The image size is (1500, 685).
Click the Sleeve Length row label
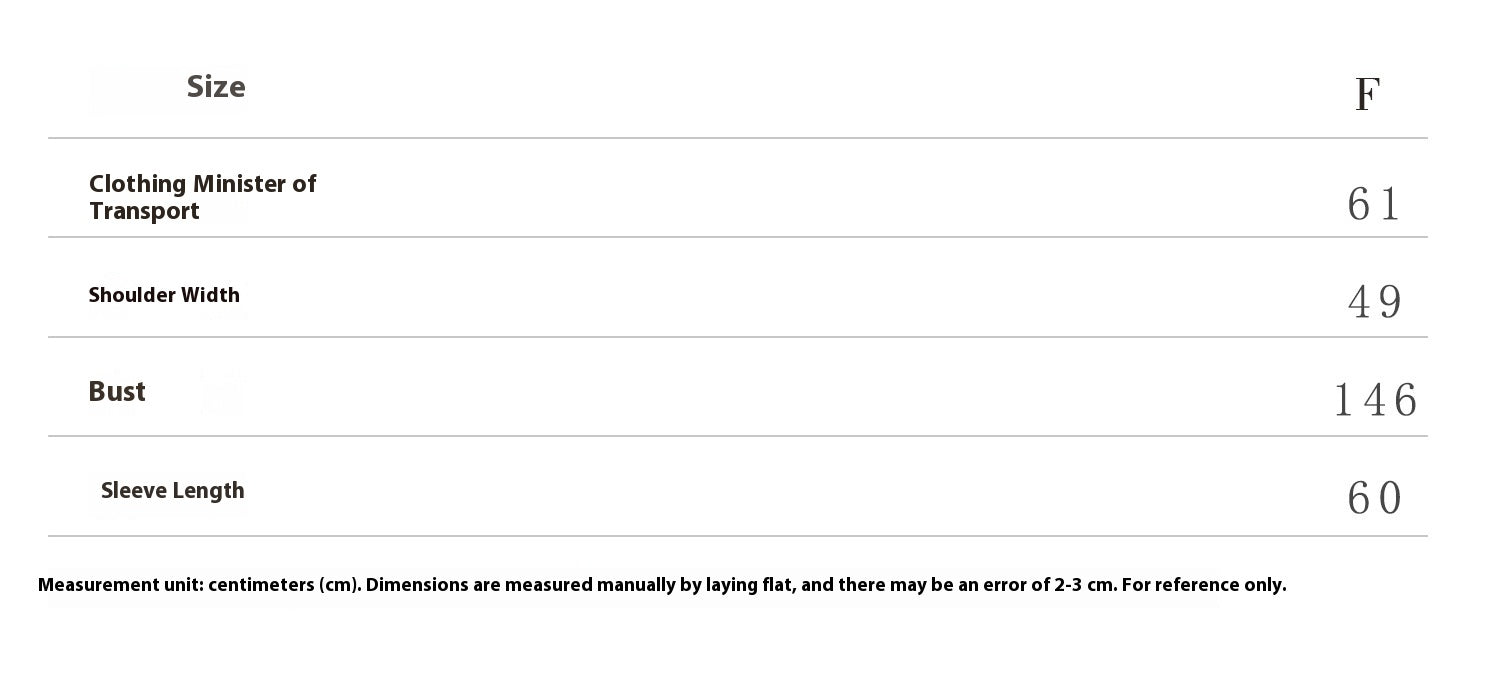click(172, 491)
